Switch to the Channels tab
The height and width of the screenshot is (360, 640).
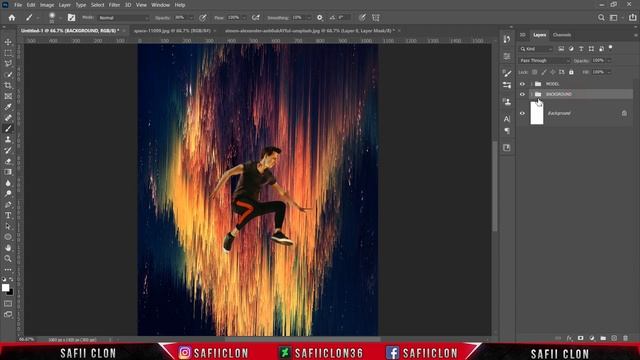[562, 35]
